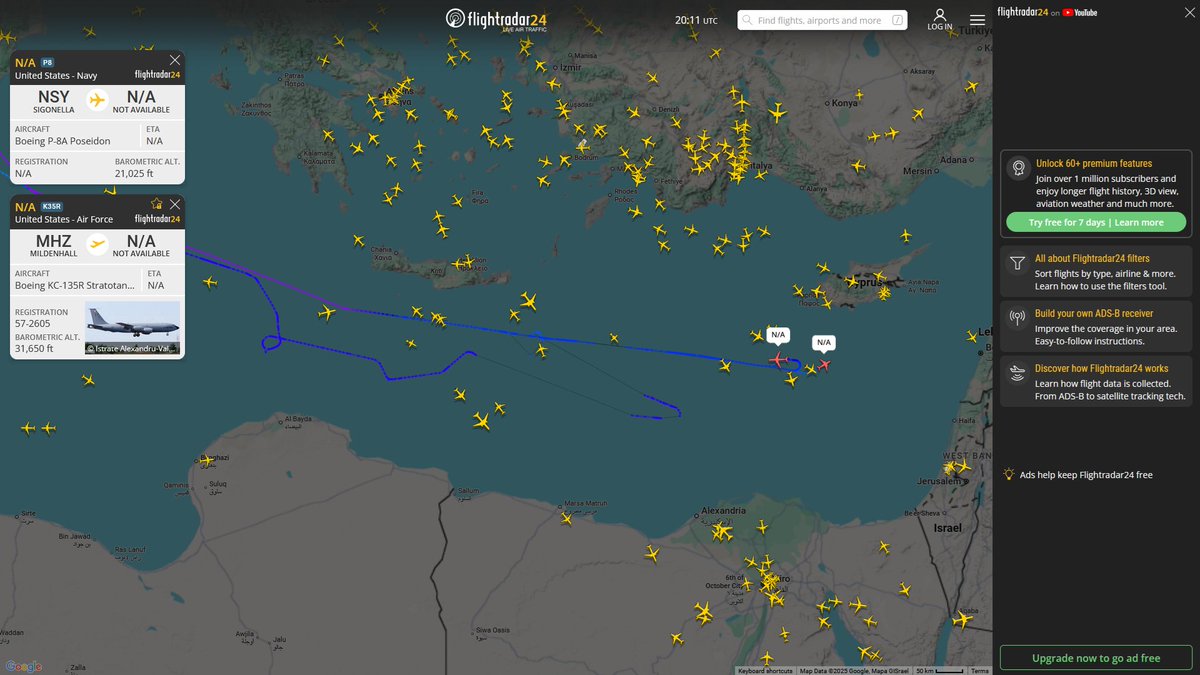
Task: Open All about Flightradar24 filters article
Action: point(1092,258)
